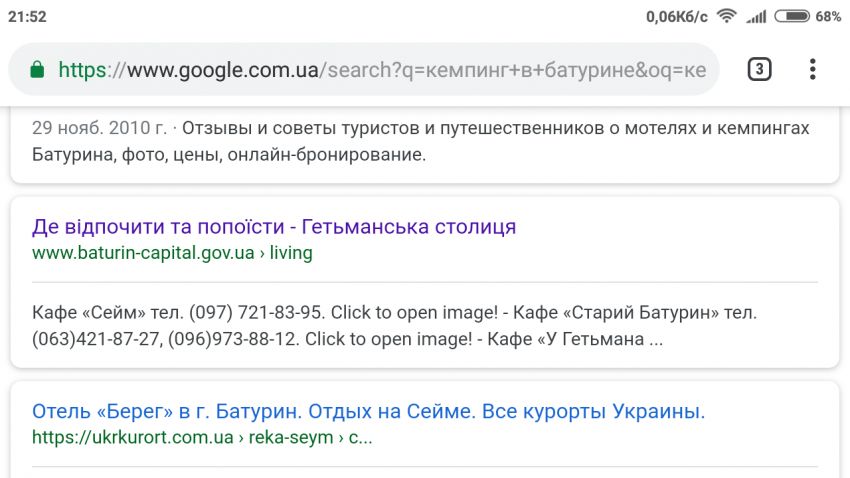Viewport: 850px width, 478px height.
Task: Tap the 0,06Кб/с network speed indicator
Action: (676, 16)
